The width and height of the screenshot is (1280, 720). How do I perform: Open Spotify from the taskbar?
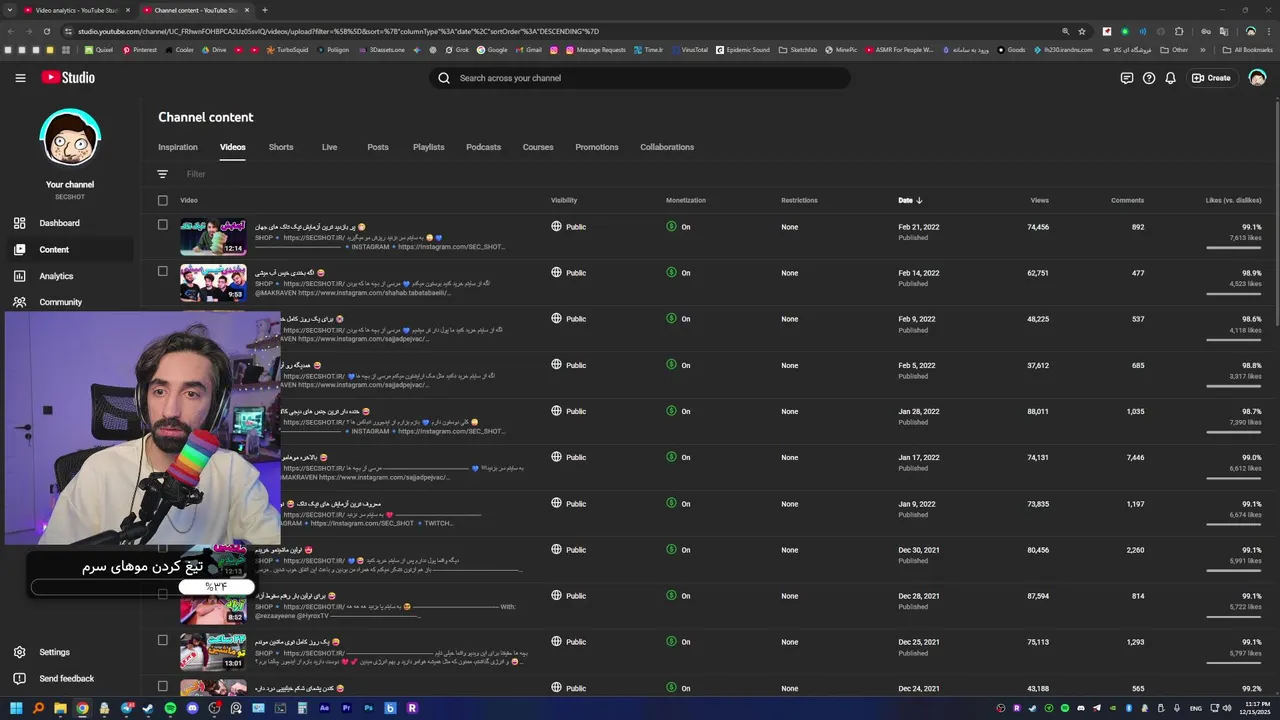[170, 708]
